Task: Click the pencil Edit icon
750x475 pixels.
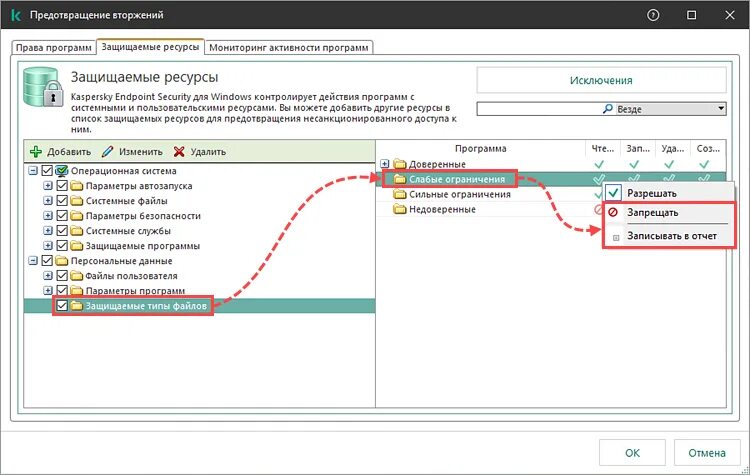Action: 108,152
